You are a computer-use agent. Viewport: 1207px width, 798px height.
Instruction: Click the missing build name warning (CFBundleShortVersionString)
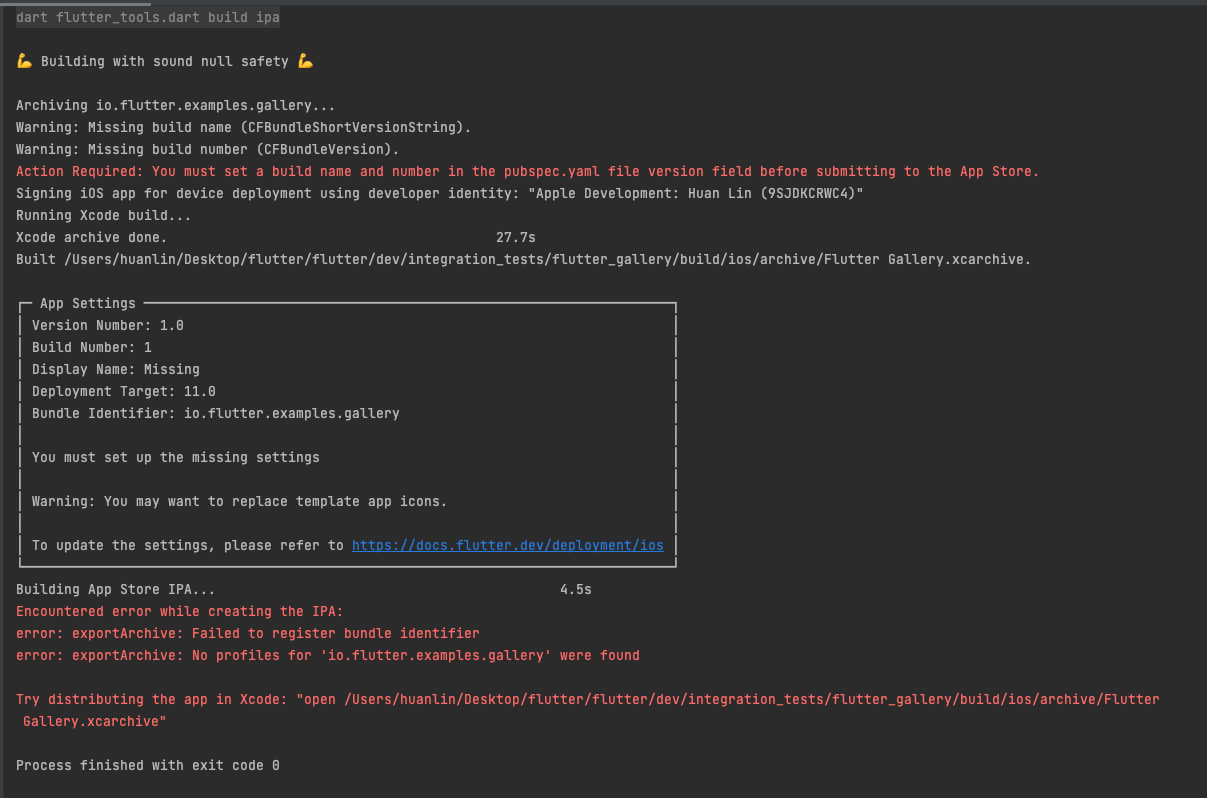click(x=243, y=127)
